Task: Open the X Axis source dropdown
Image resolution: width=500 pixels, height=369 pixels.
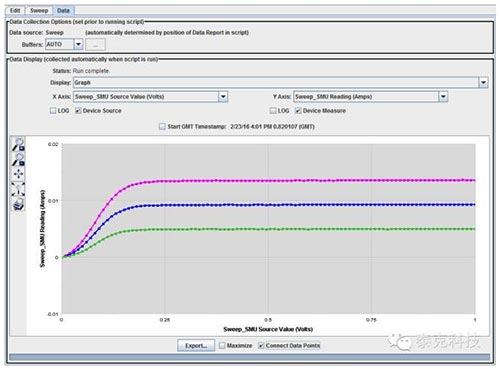Action: click(223, 97)
